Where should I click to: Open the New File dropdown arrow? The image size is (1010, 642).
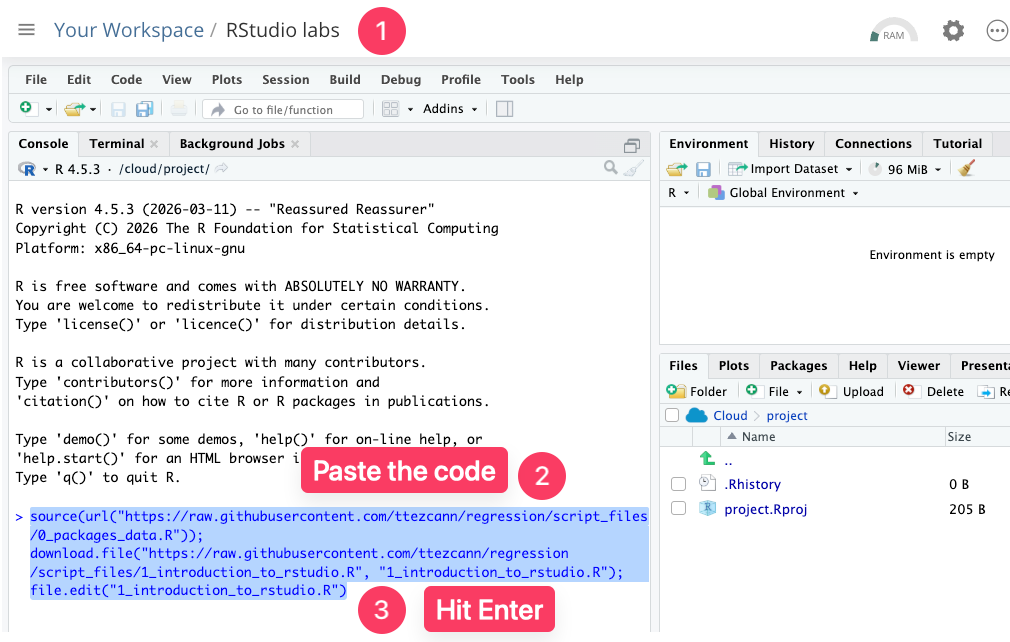(x=48, y=109)
